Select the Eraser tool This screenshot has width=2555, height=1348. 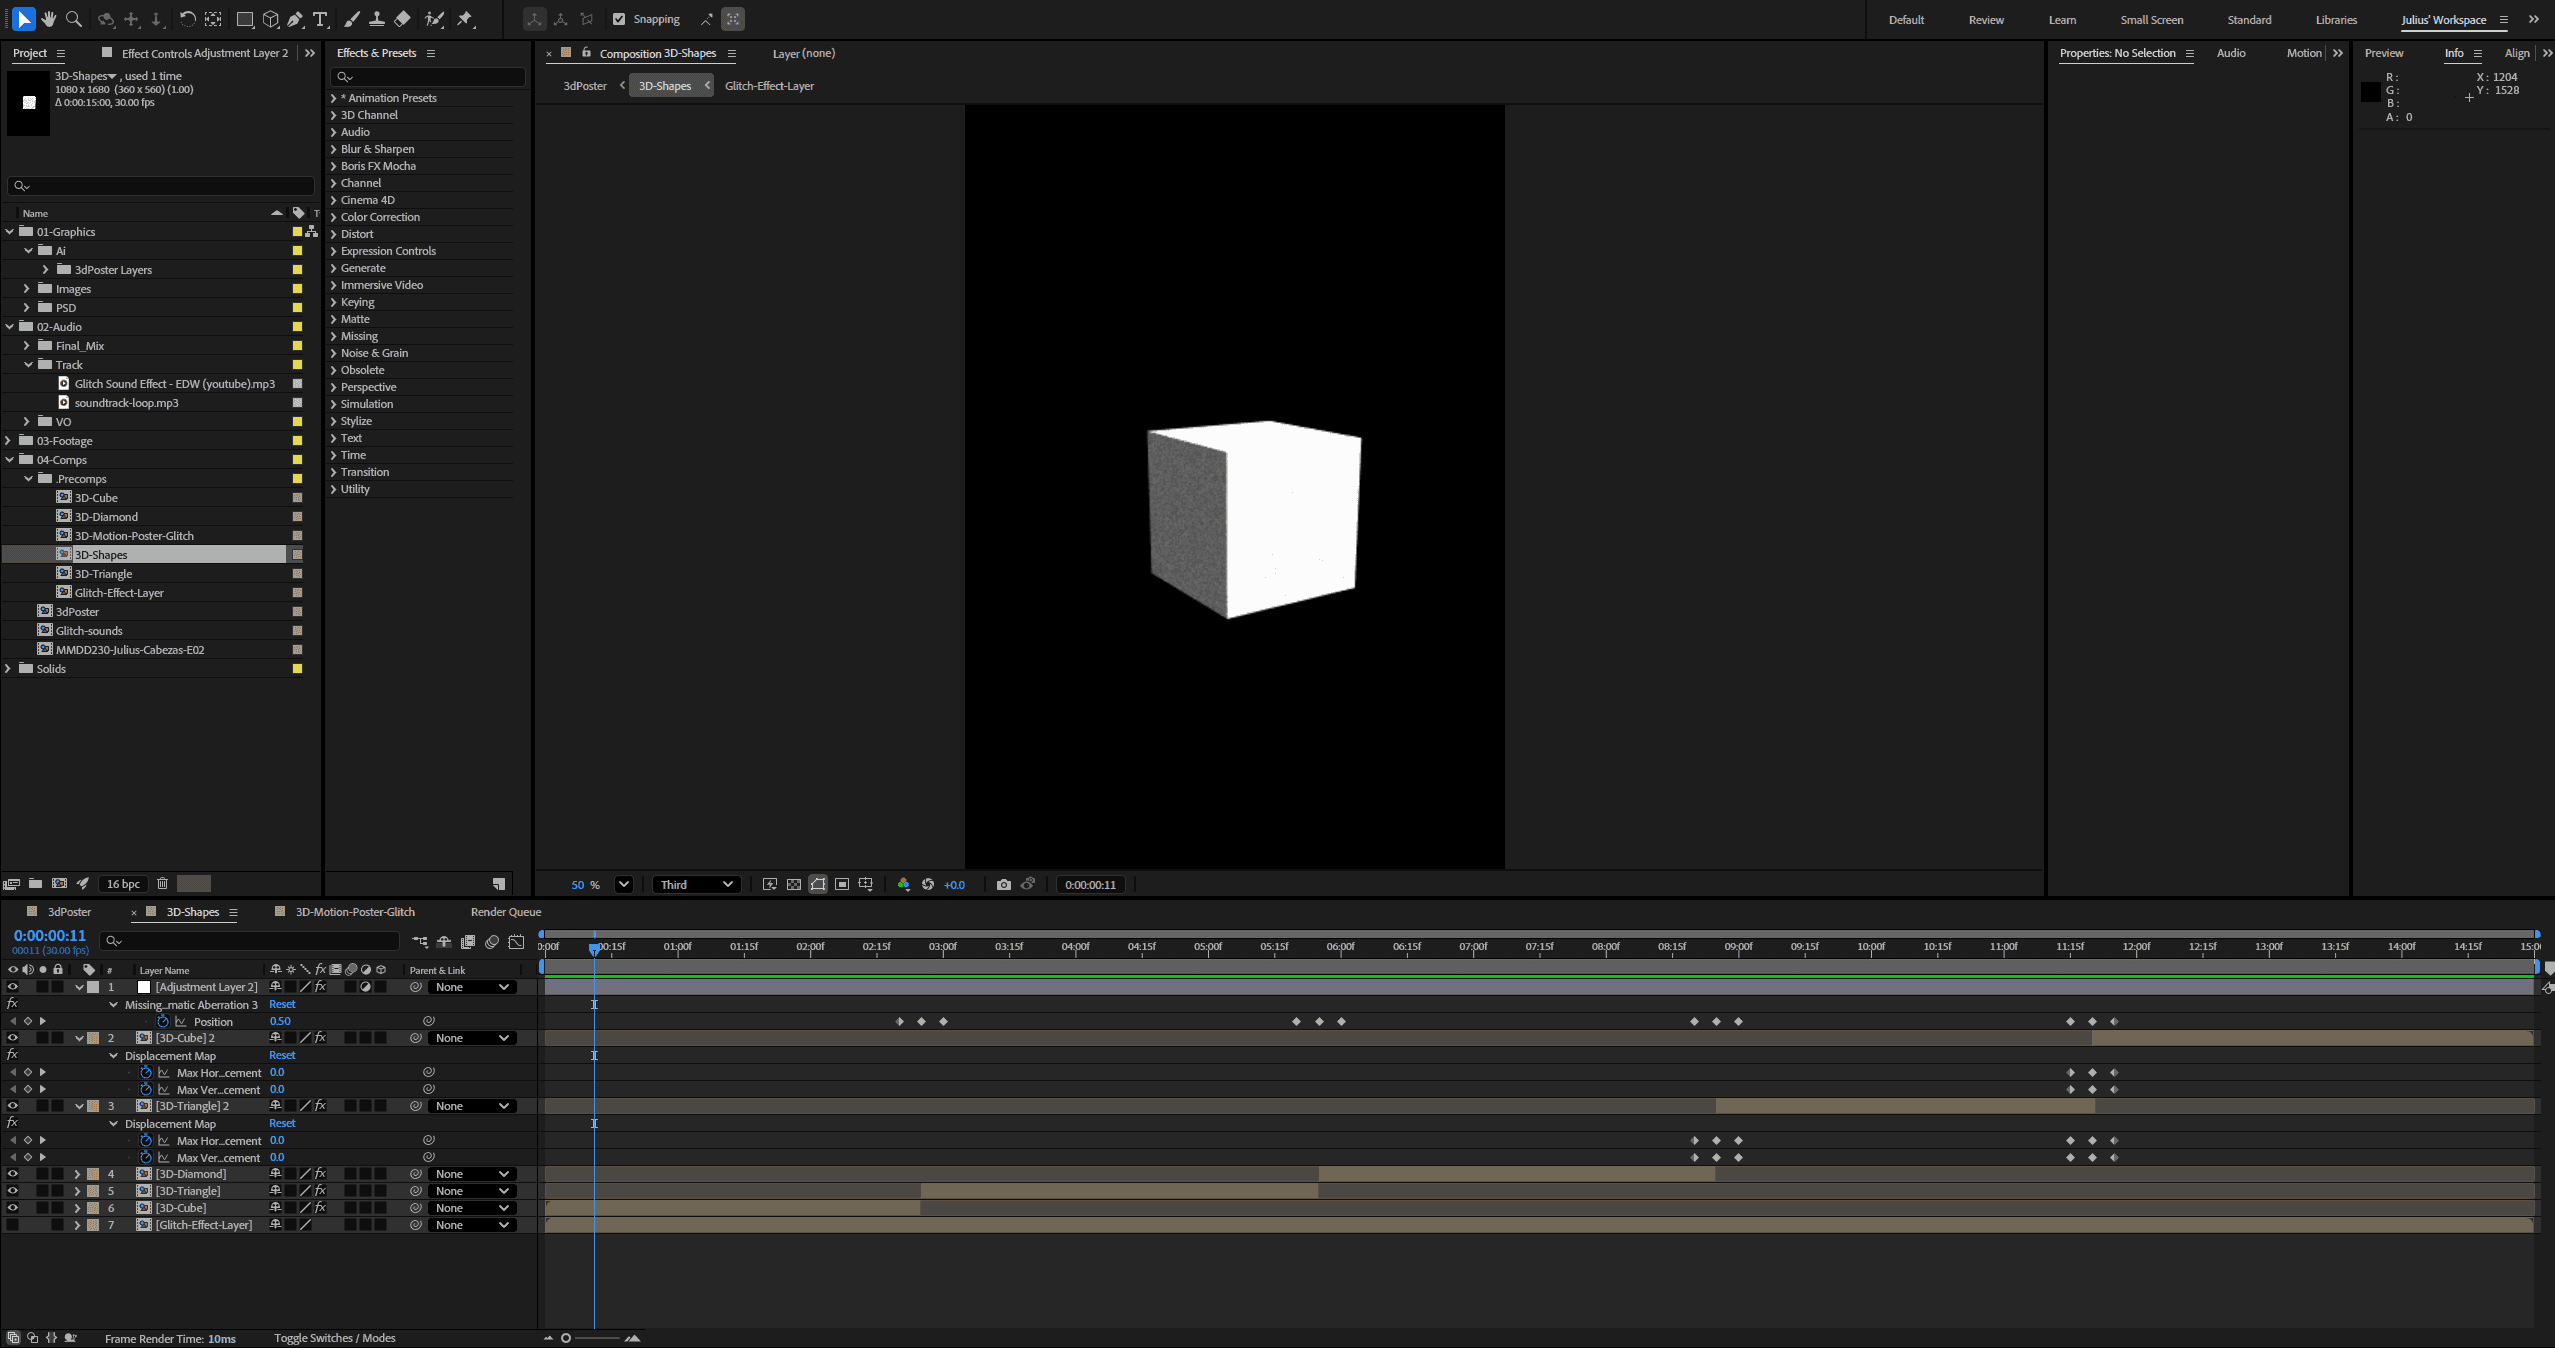pos(402,19)
